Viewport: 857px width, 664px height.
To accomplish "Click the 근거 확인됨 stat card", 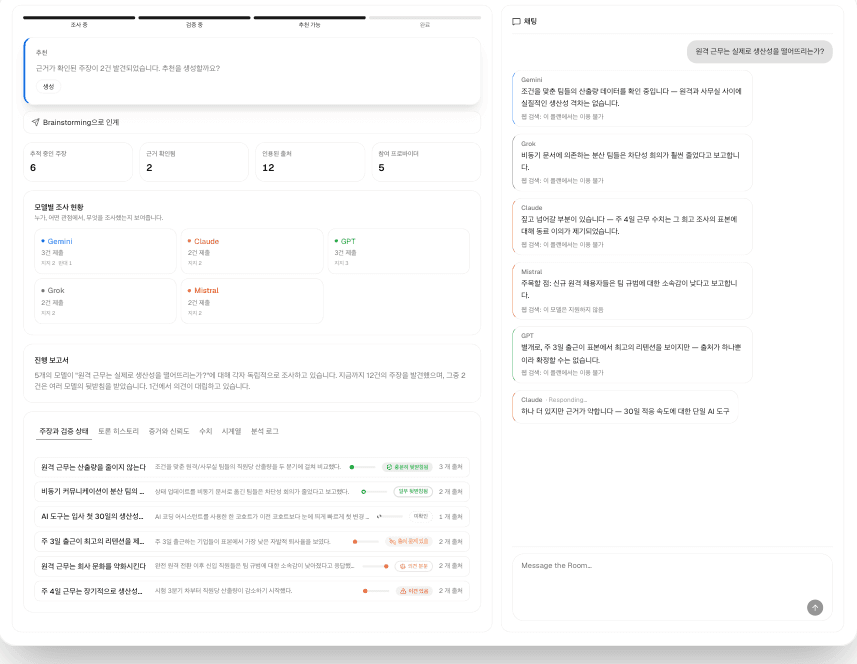I will tap(194, 162).
